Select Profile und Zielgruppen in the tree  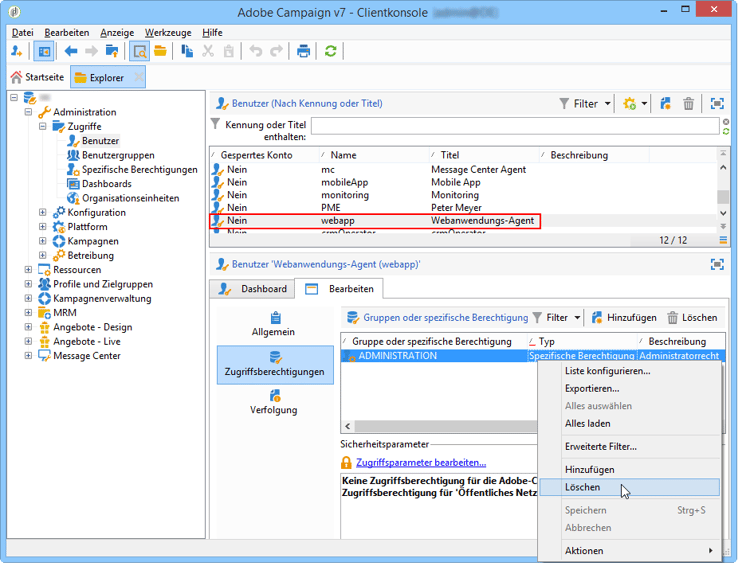pyautogui.click(x=103, y=284)
